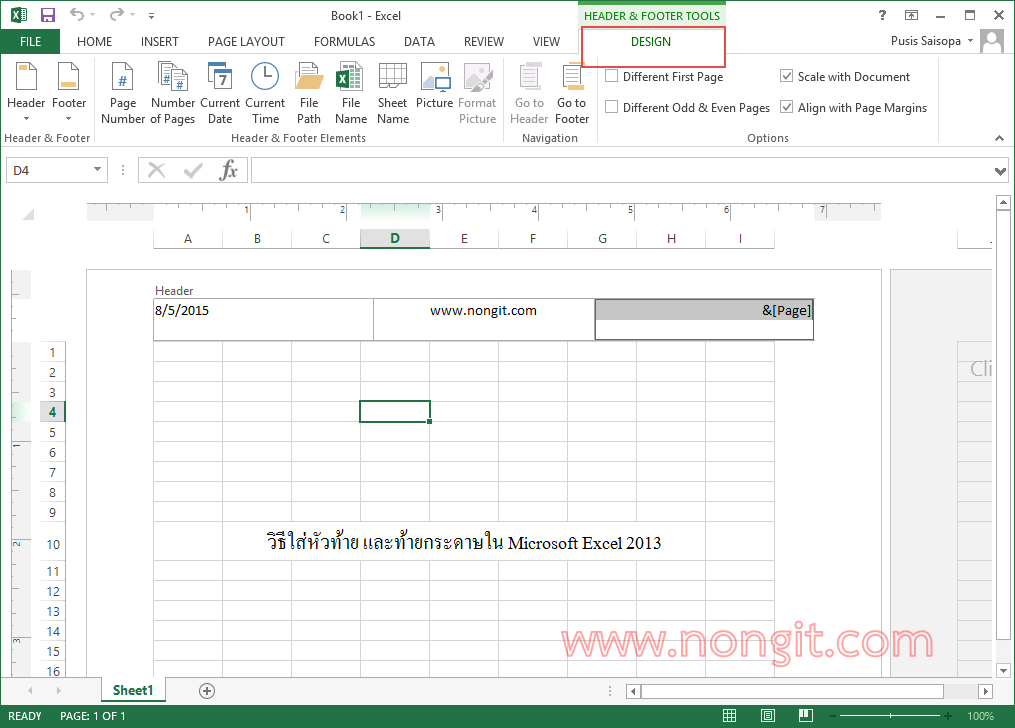Switch to Page Layout view in status bar
The image size is (1015, 728).
click(768, 716)
